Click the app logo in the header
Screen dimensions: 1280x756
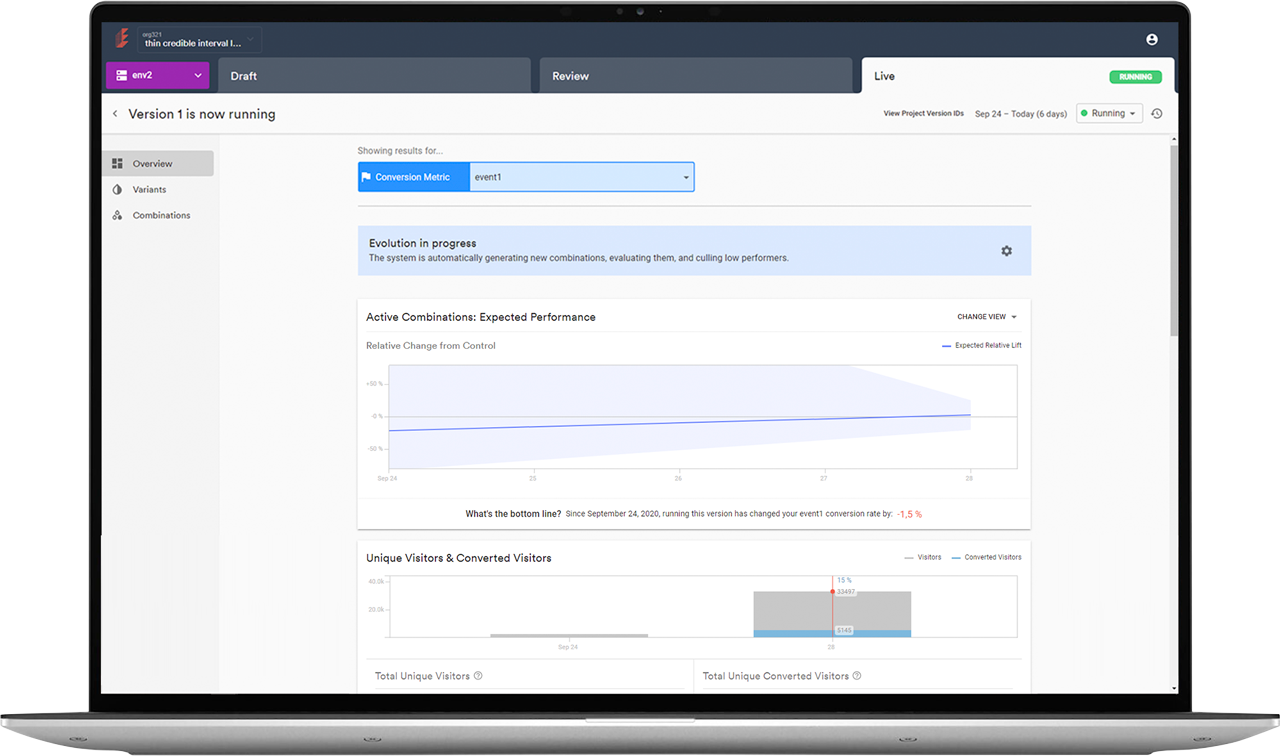[122, 38]
